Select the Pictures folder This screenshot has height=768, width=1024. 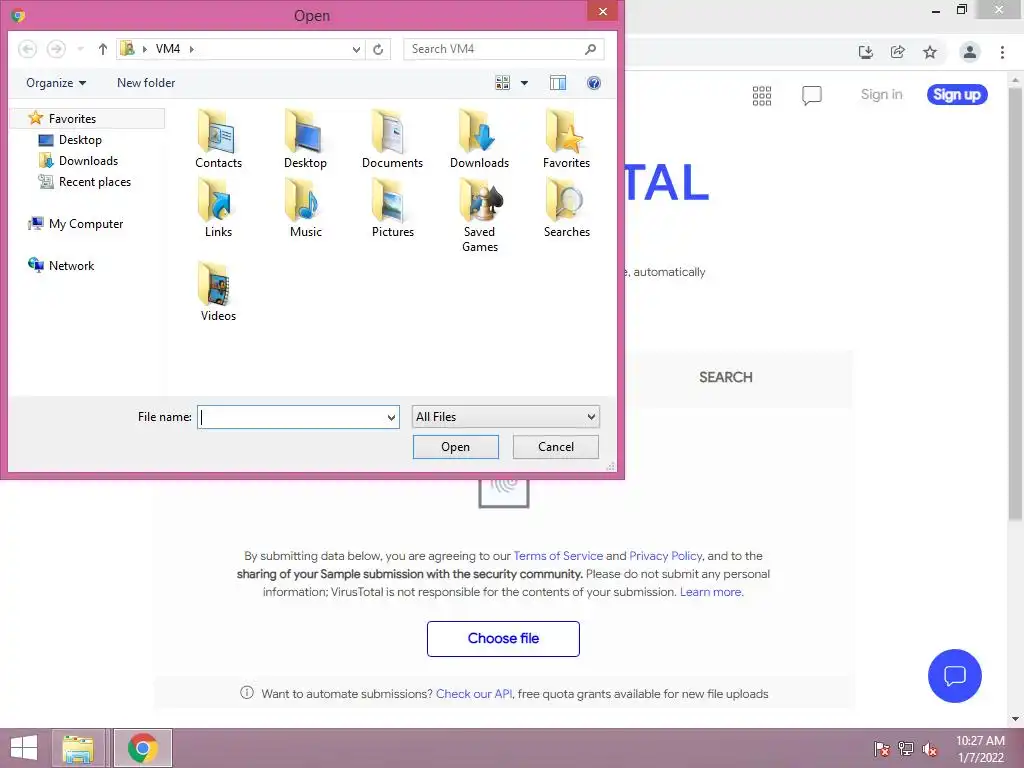click(392, 208)
